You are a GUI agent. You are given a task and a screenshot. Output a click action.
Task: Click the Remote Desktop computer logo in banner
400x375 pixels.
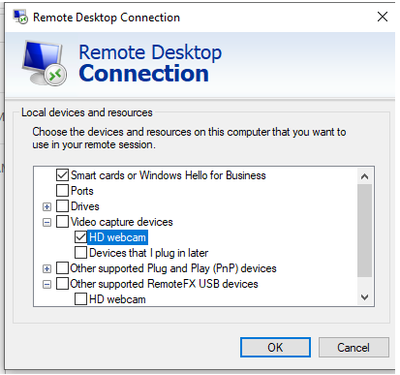(x=44, y=63)
